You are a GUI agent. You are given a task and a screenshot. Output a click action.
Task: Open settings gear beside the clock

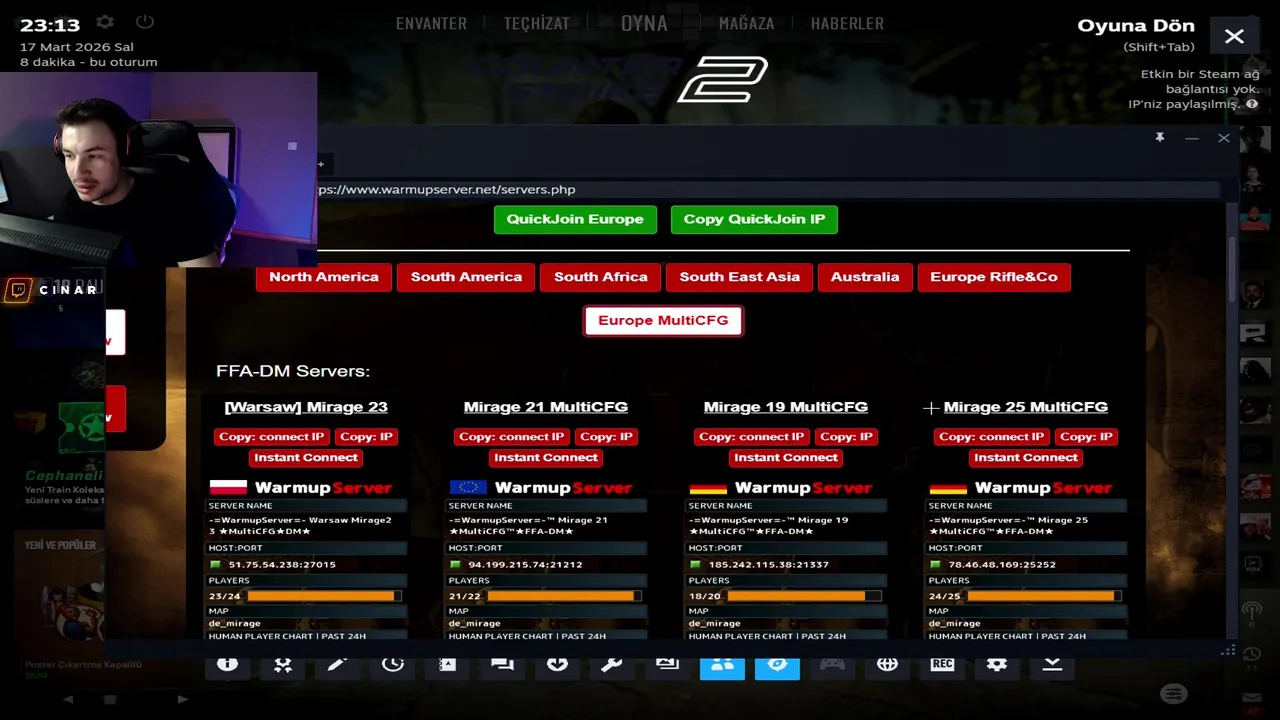point(104,22)
